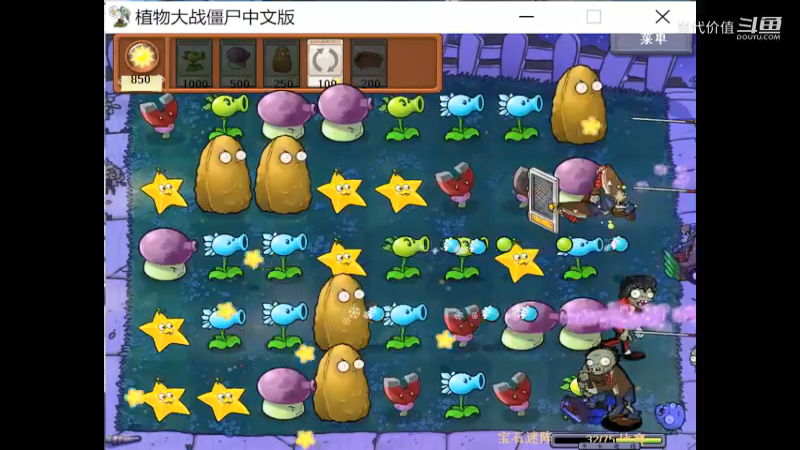Select the Tall-nut upgrade packet costing 250
Viewport: 800px width, 450px height.
point(282,64)
